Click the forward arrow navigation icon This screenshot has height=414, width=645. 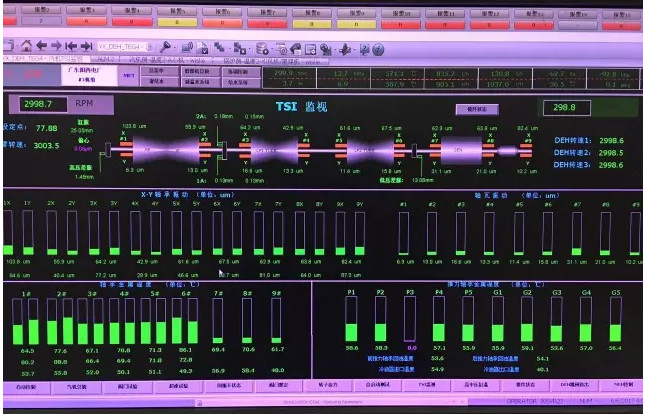(x=55, y=46)
